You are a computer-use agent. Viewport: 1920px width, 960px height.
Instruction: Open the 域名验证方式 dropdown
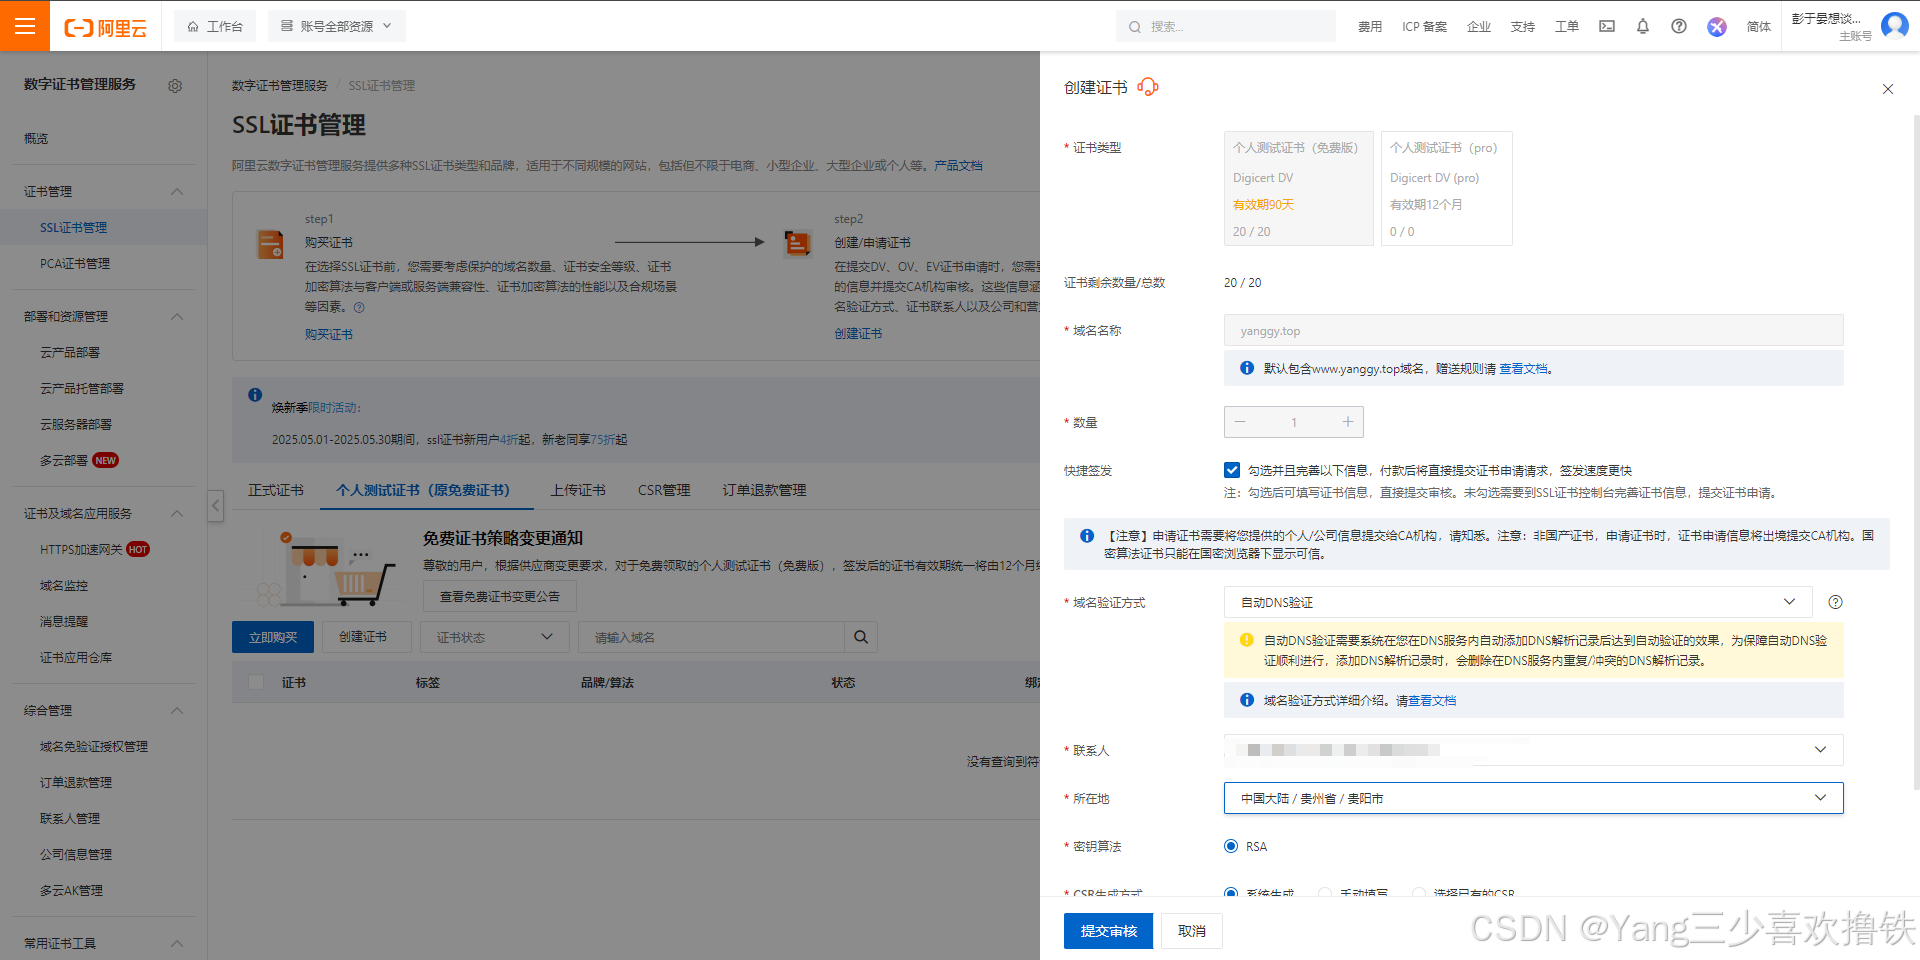click(1518, 602)
